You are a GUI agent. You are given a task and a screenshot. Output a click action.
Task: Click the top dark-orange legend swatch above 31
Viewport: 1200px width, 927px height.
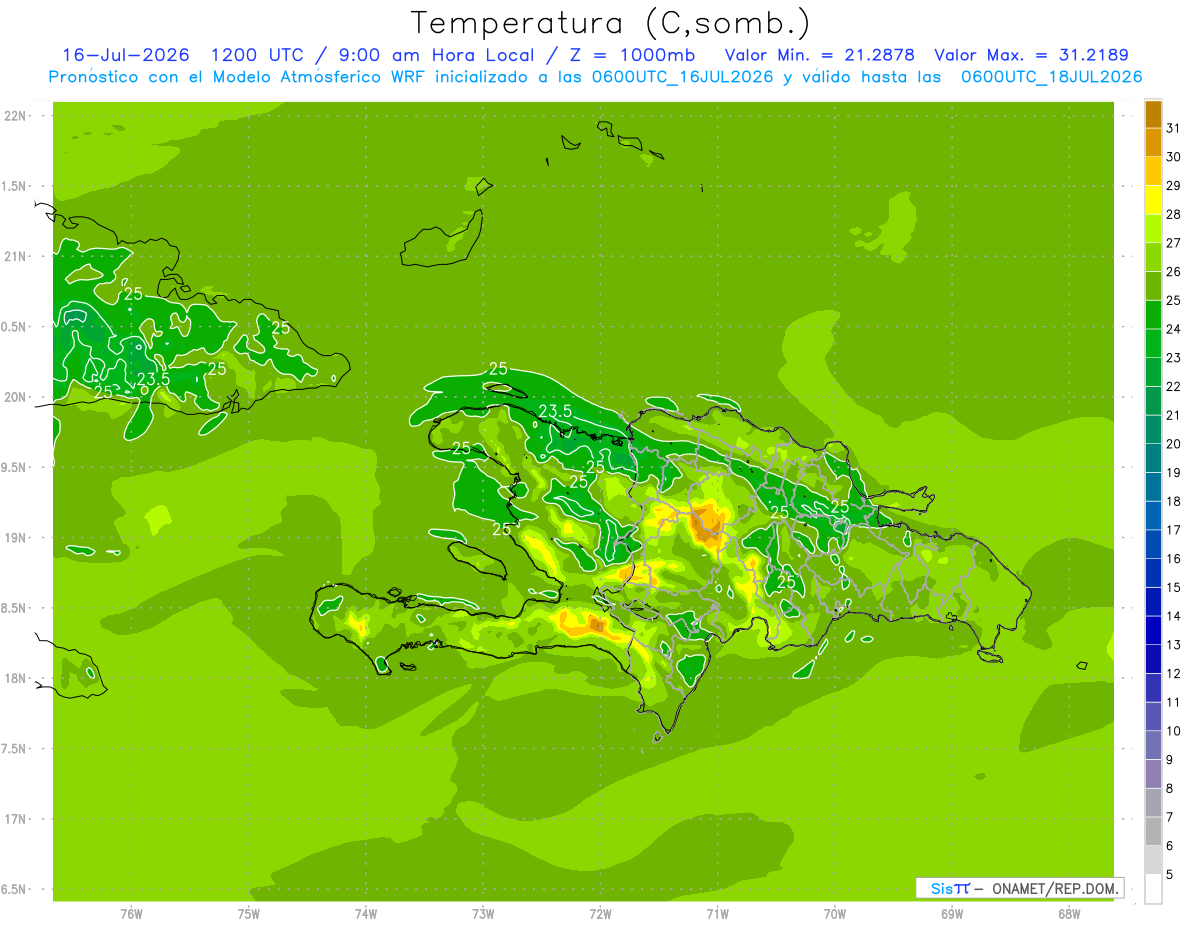(1153, 114)
